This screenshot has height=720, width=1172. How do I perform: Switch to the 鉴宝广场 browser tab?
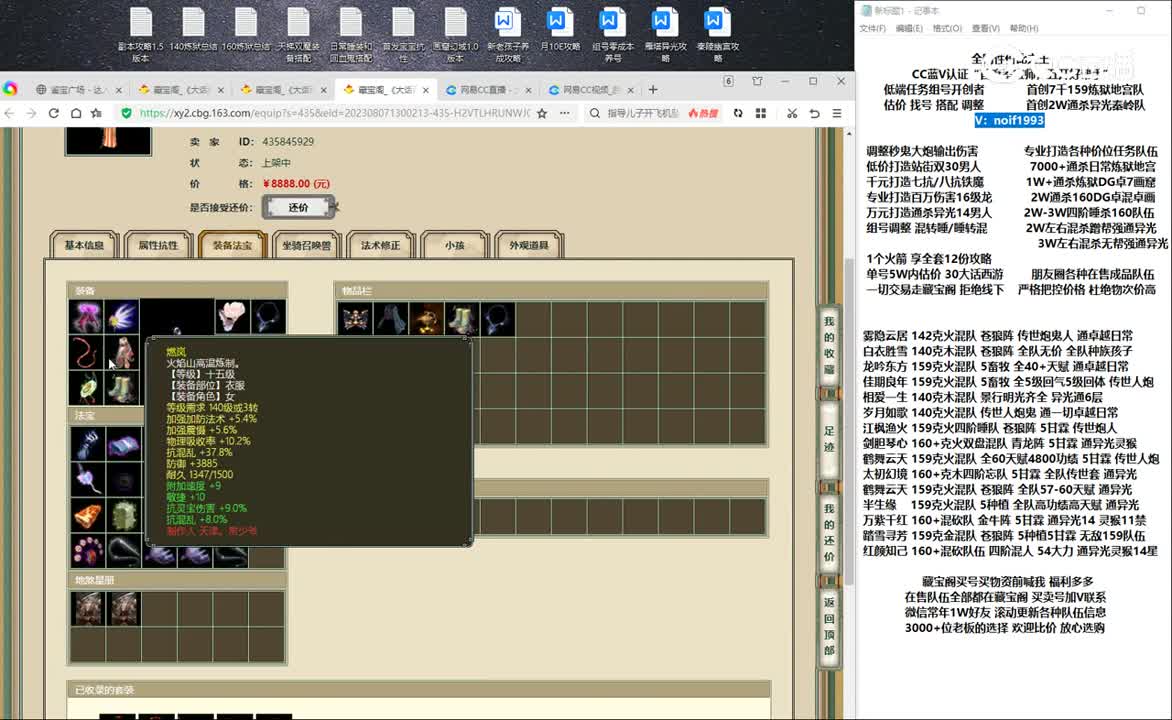click(78, 90)
